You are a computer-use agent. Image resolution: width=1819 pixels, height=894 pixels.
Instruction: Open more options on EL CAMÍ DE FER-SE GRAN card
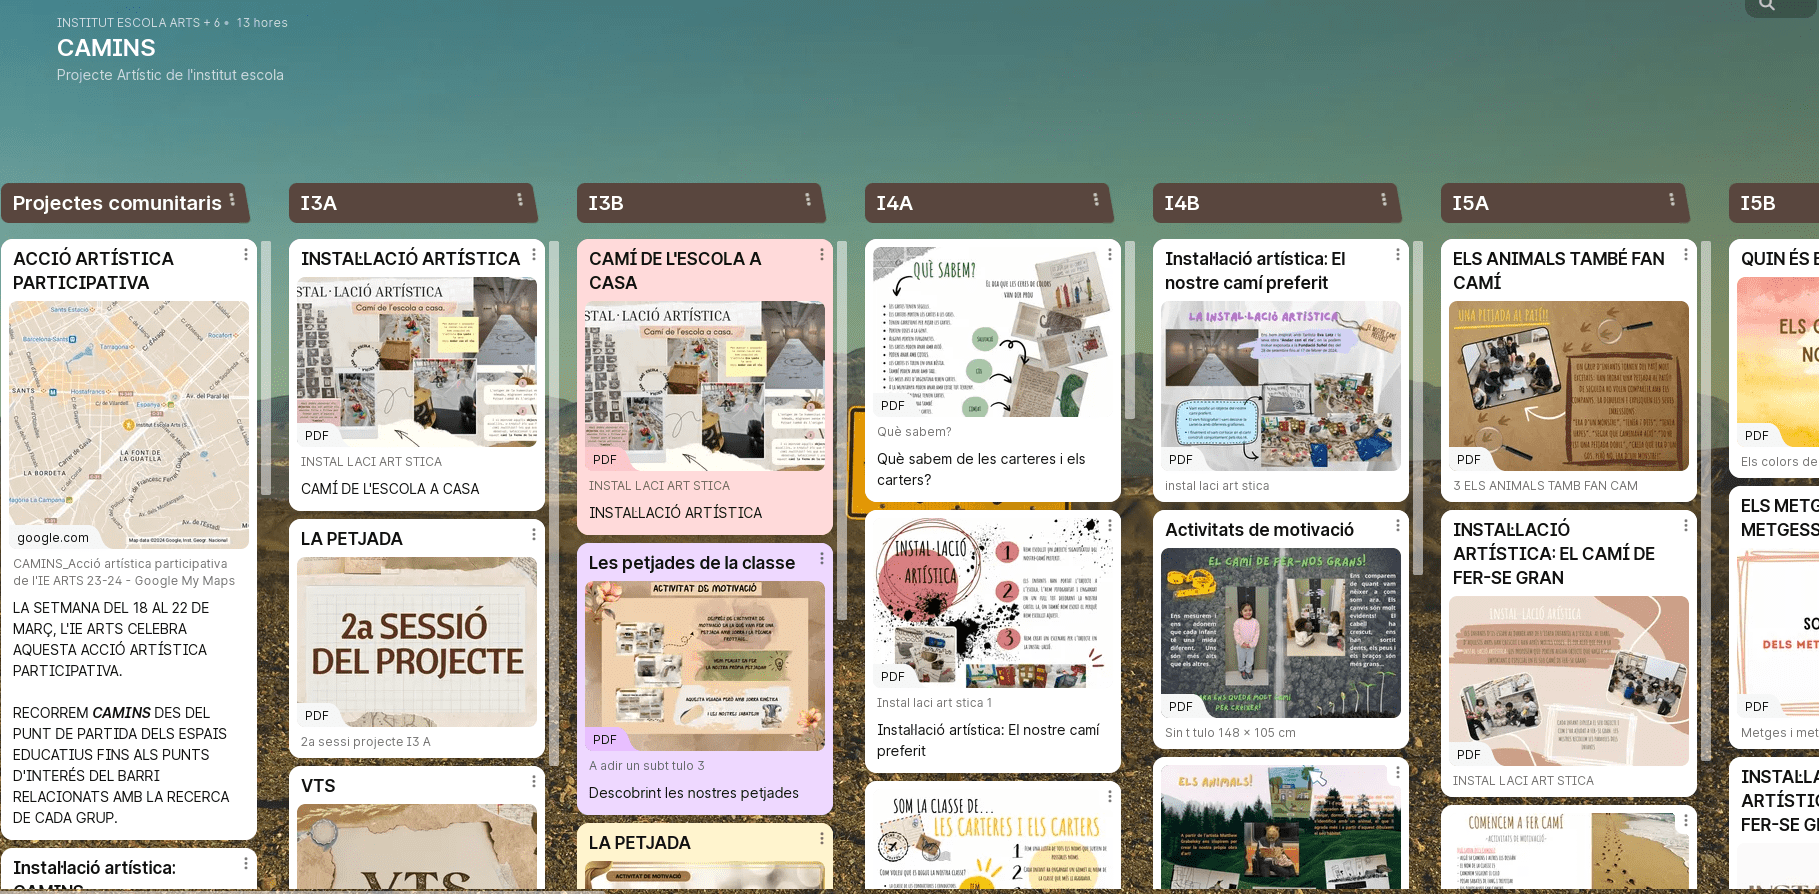pos(1686,526)
